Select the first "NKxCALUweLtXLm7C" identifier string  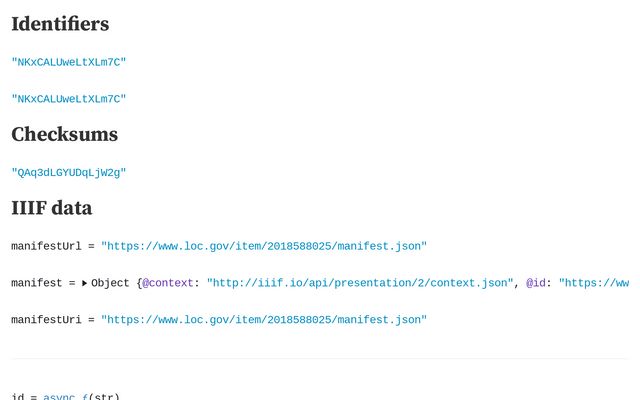pyautogui.click(x=69, y=62)
